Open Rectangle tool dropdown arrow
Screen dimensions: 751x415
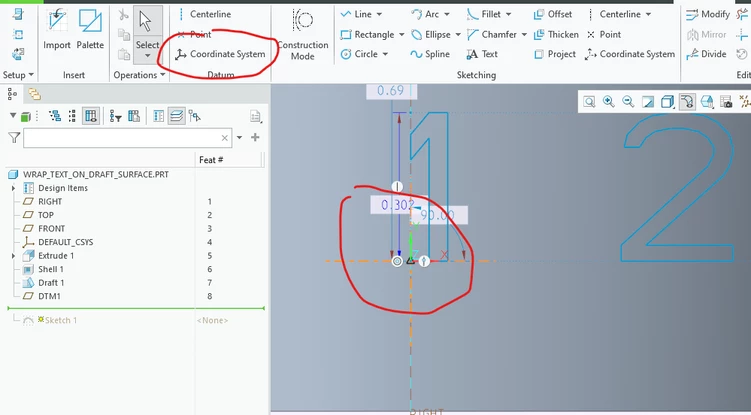(x=401, y=35)
